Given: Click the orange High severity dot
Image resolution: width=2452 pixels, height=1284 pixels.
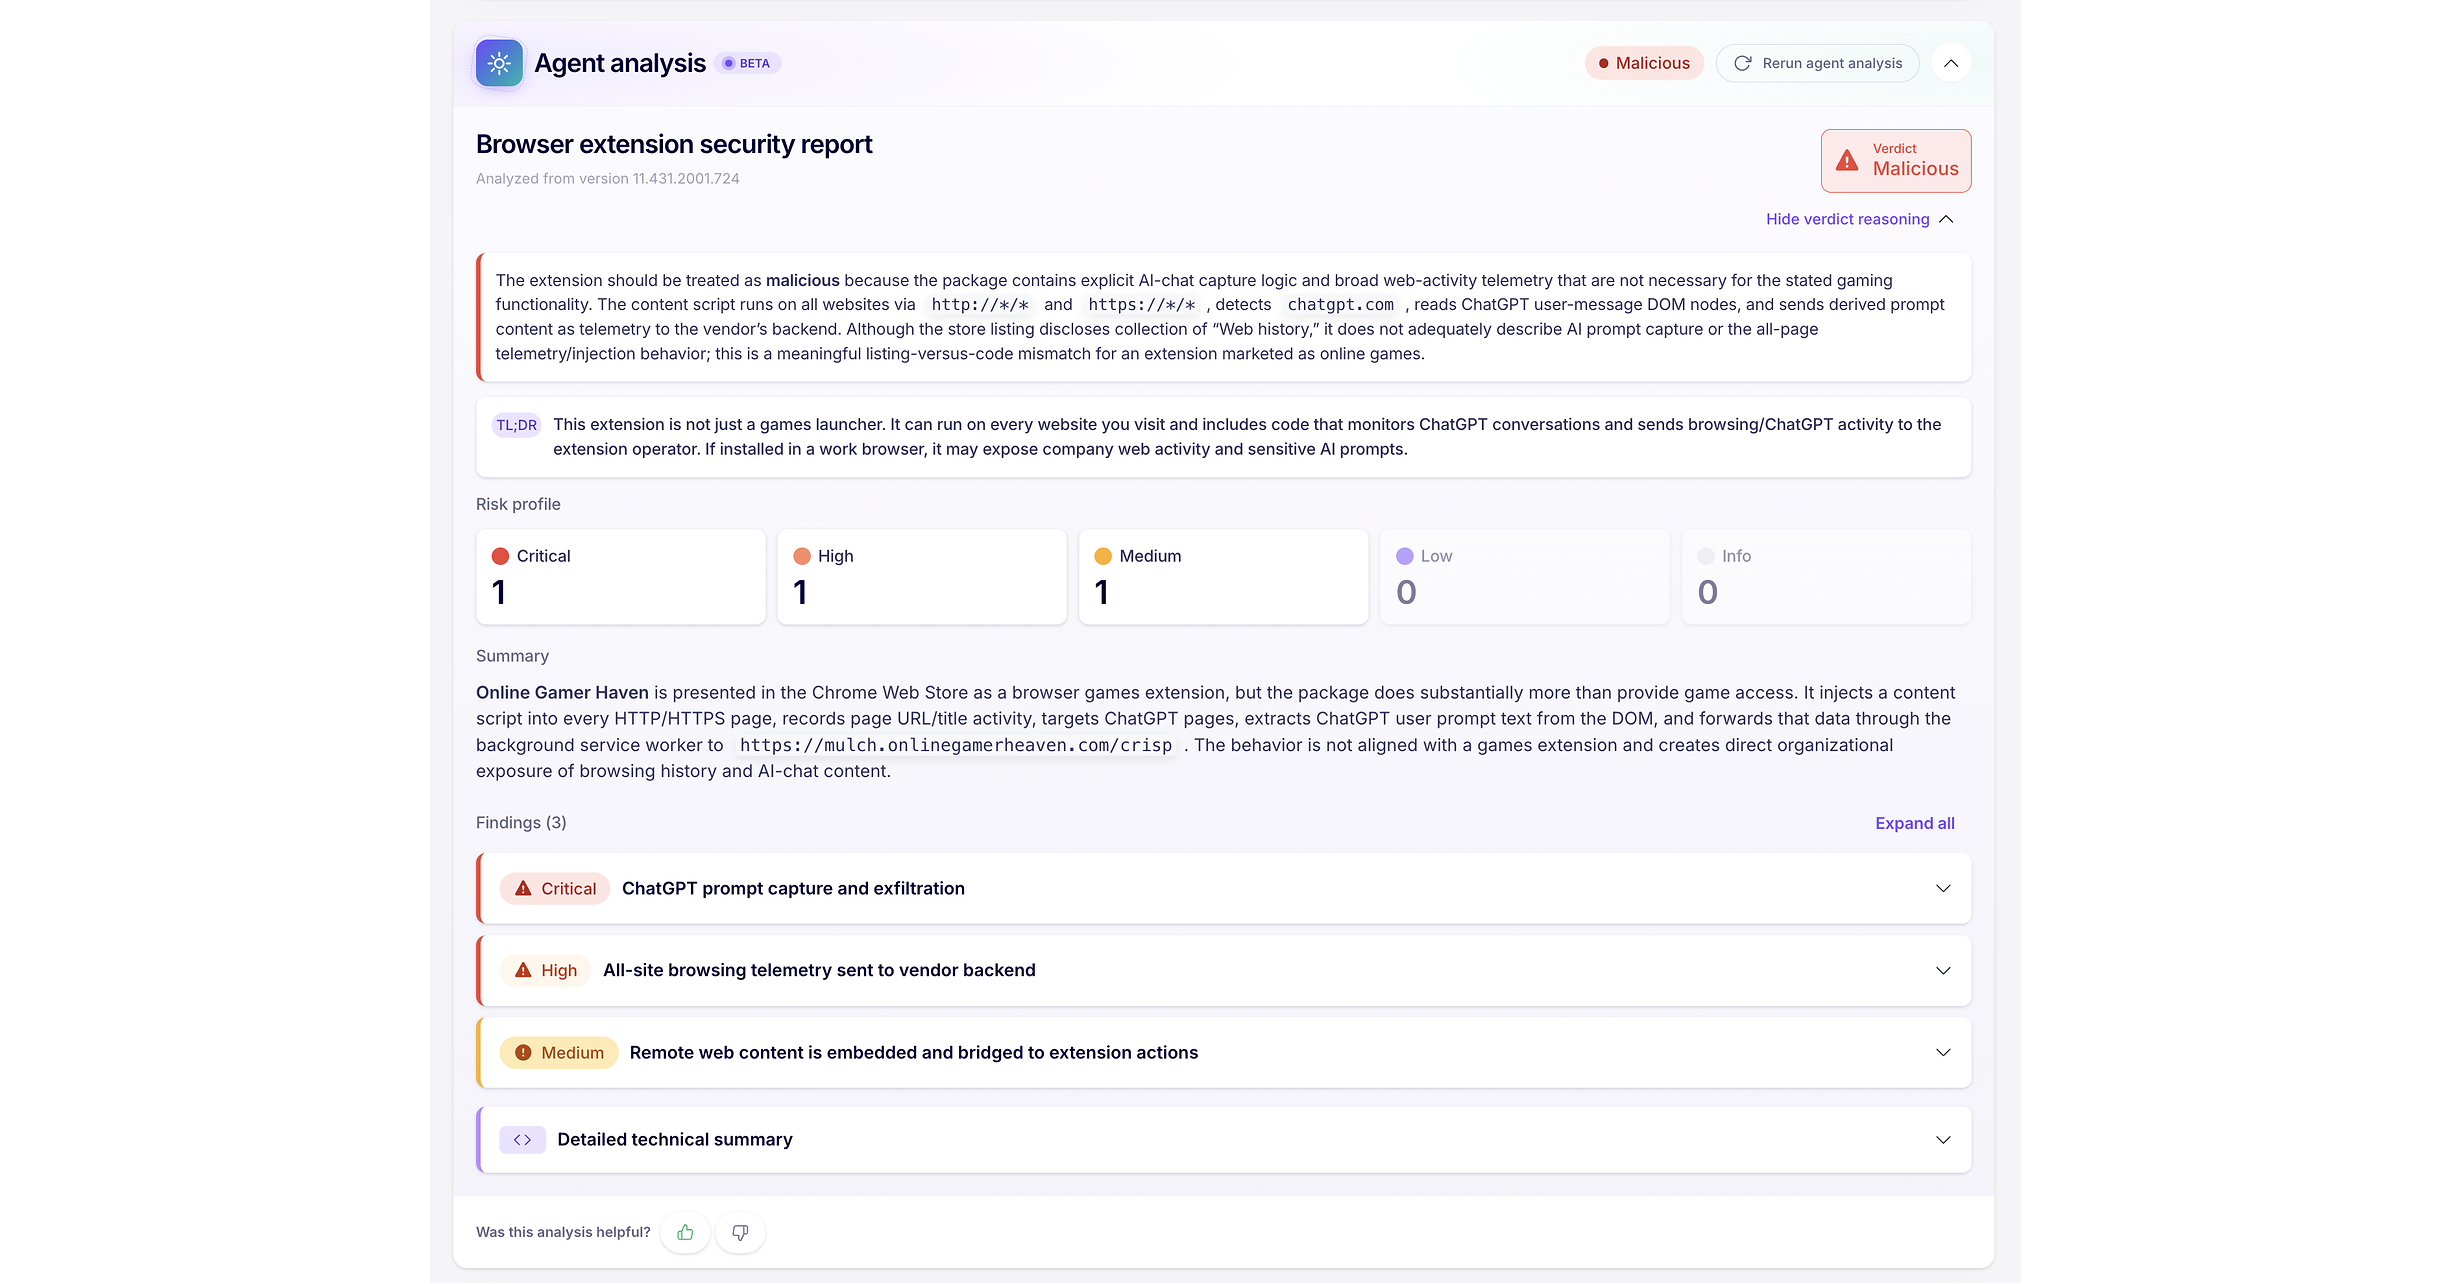Looking at the screenshot, I should point(802,556).
